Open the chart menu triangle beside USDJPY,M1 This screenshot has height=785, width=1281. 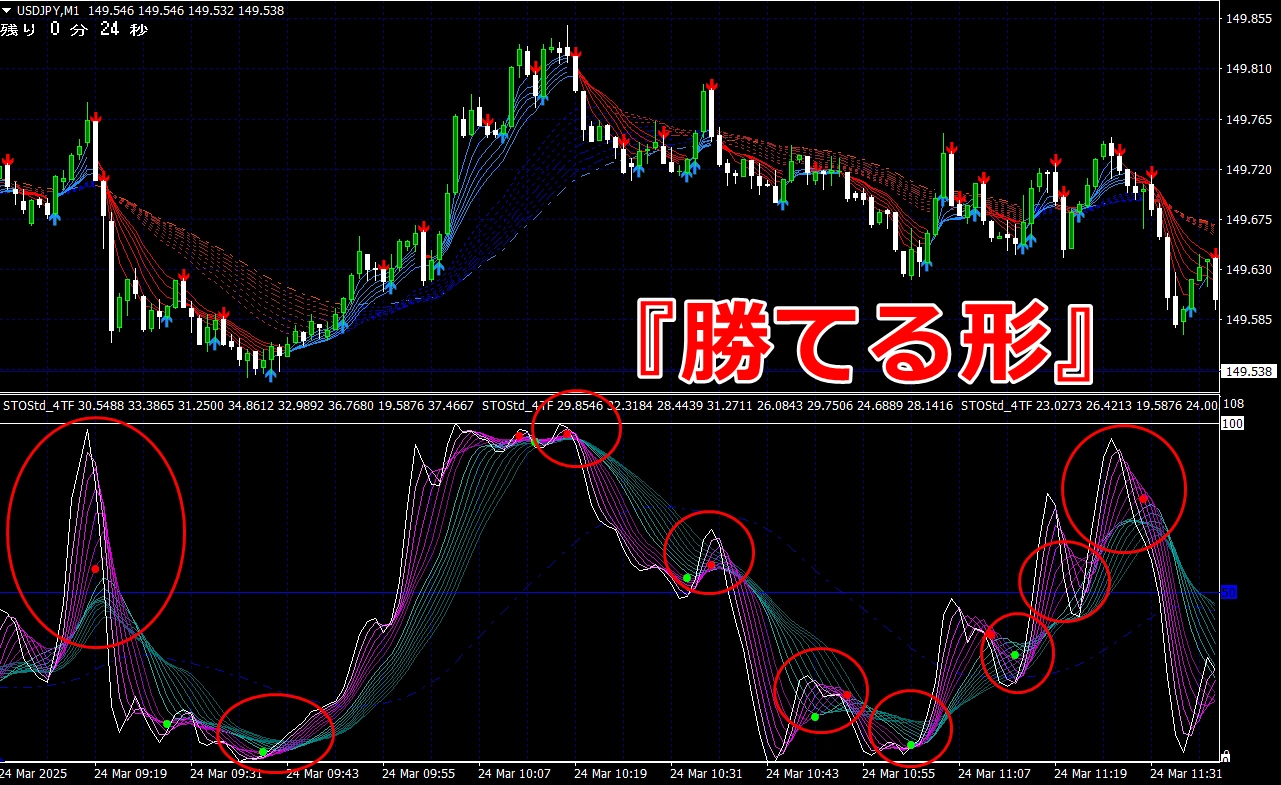click(x=6, y=9)
